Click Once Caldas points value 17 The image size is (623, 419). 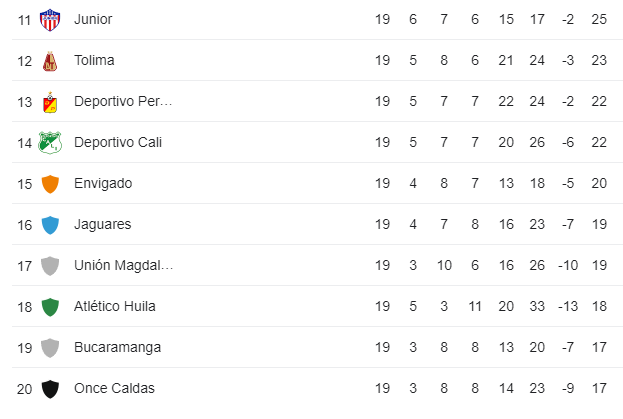[599, 388]
